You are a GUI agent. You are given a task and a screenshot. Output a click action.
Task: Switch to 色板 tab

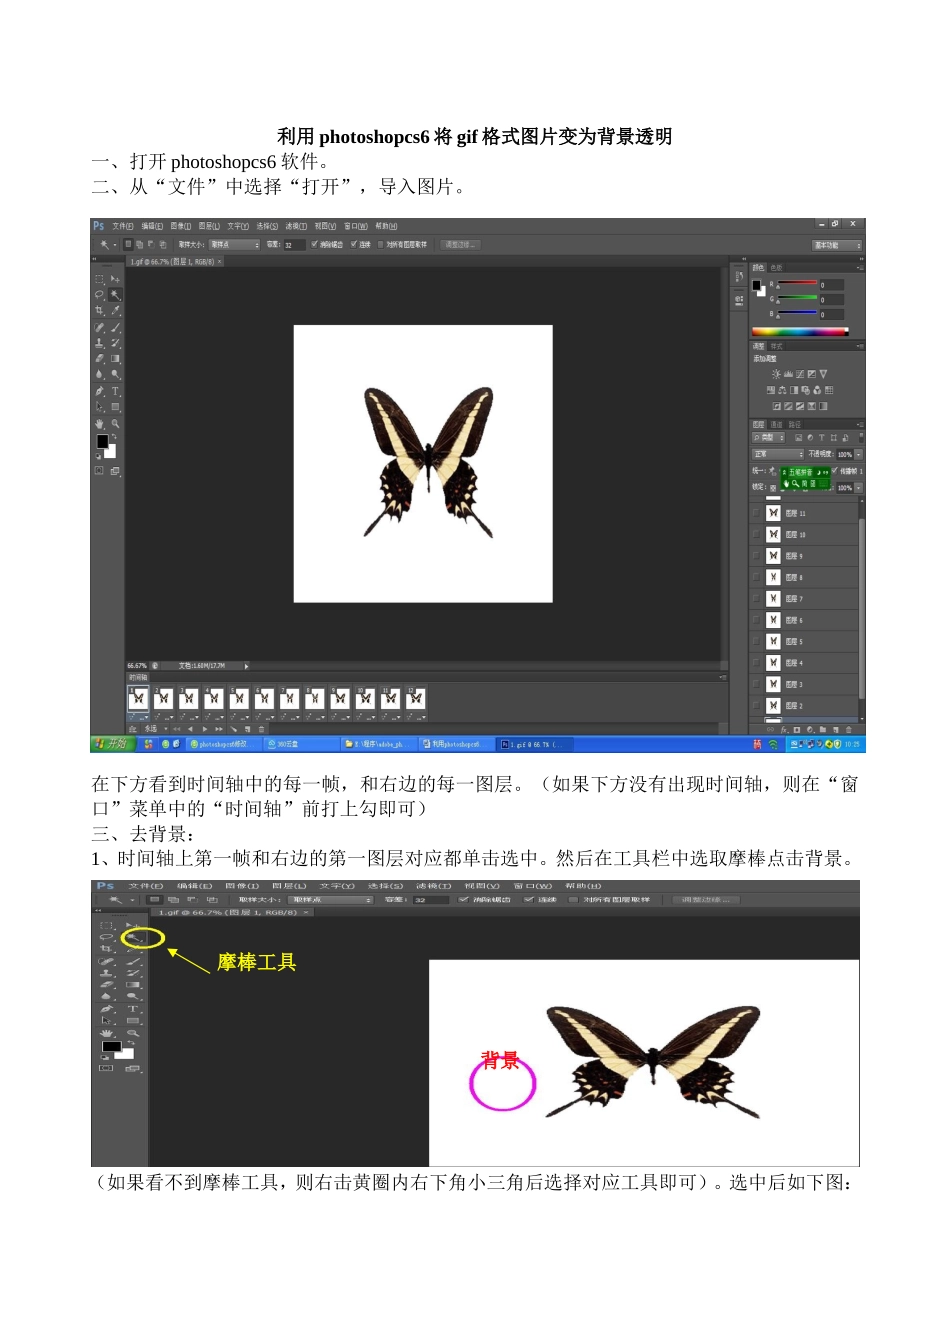click(x=776, y=268)
